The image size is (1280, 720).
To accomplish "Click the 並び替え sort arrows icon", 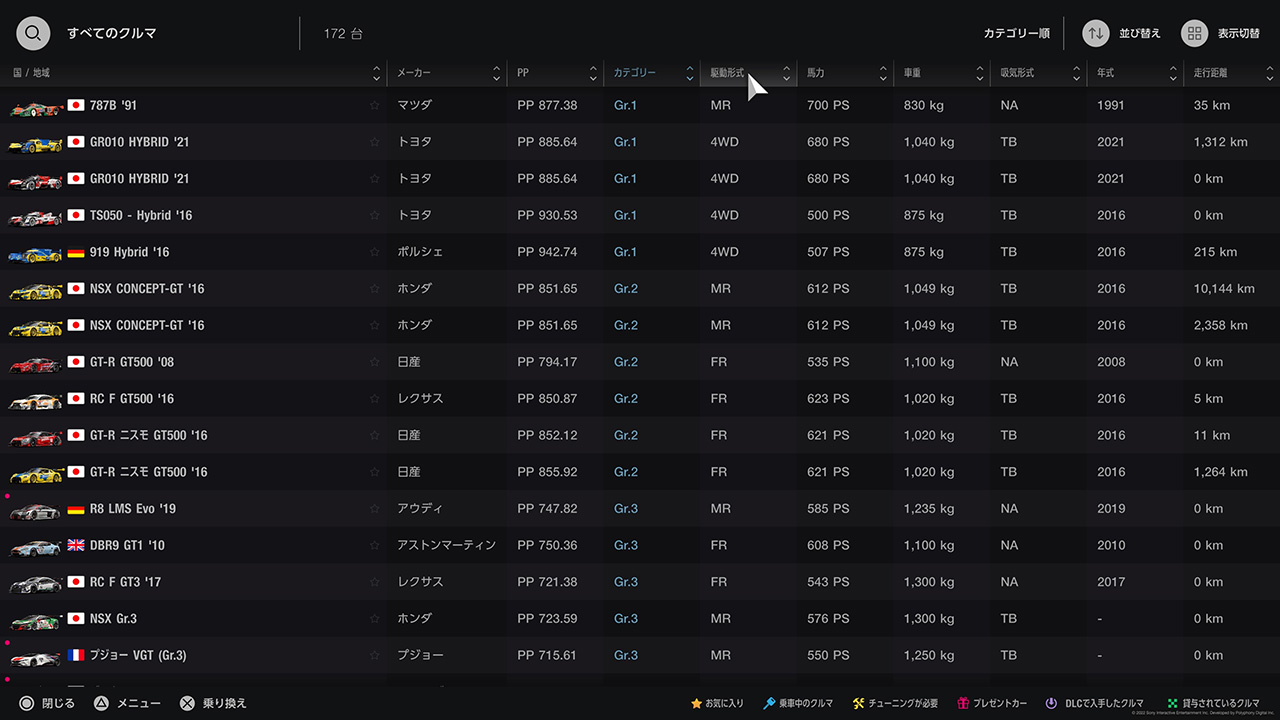I will [x=1096, y=33].
